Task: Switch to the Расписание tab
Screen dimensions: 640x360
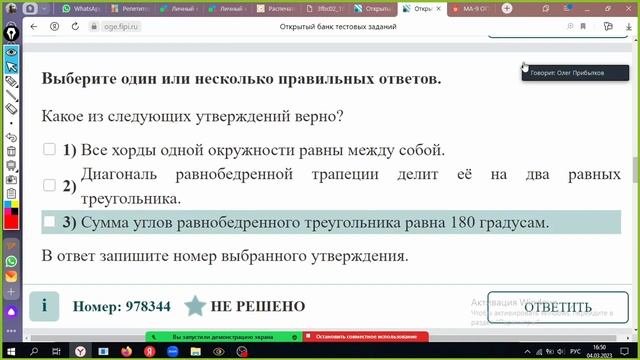Action: point(276,9)
